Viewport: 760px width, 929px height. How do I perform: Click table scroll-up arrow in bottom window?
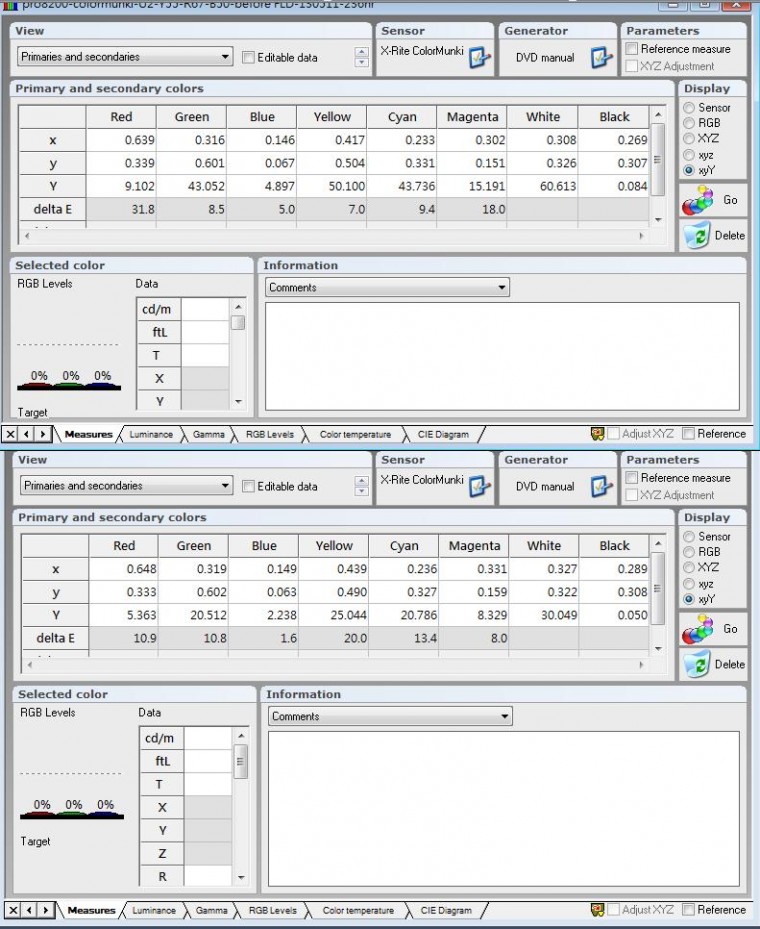(x=658, y=543)
